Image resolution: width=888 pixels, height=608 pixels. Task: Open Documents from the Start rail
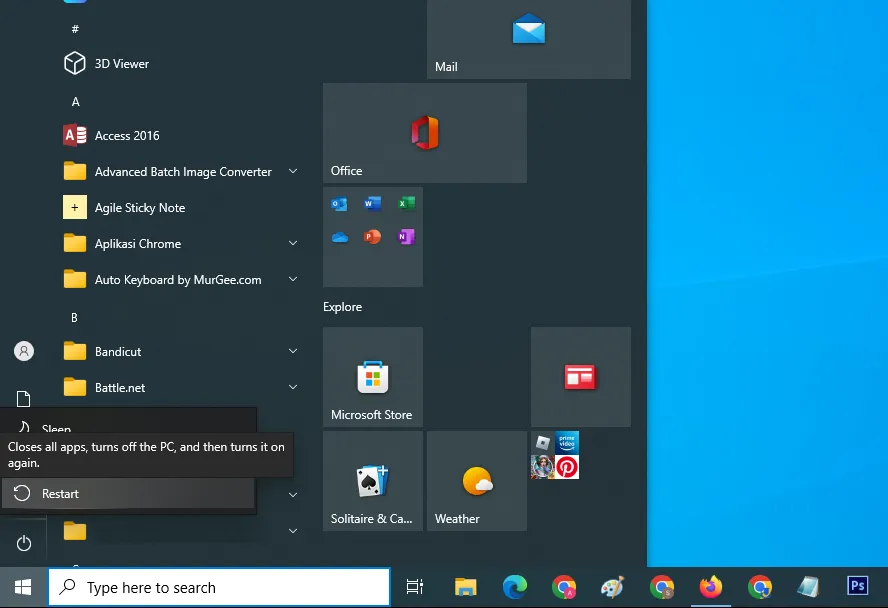pos(23,399)
